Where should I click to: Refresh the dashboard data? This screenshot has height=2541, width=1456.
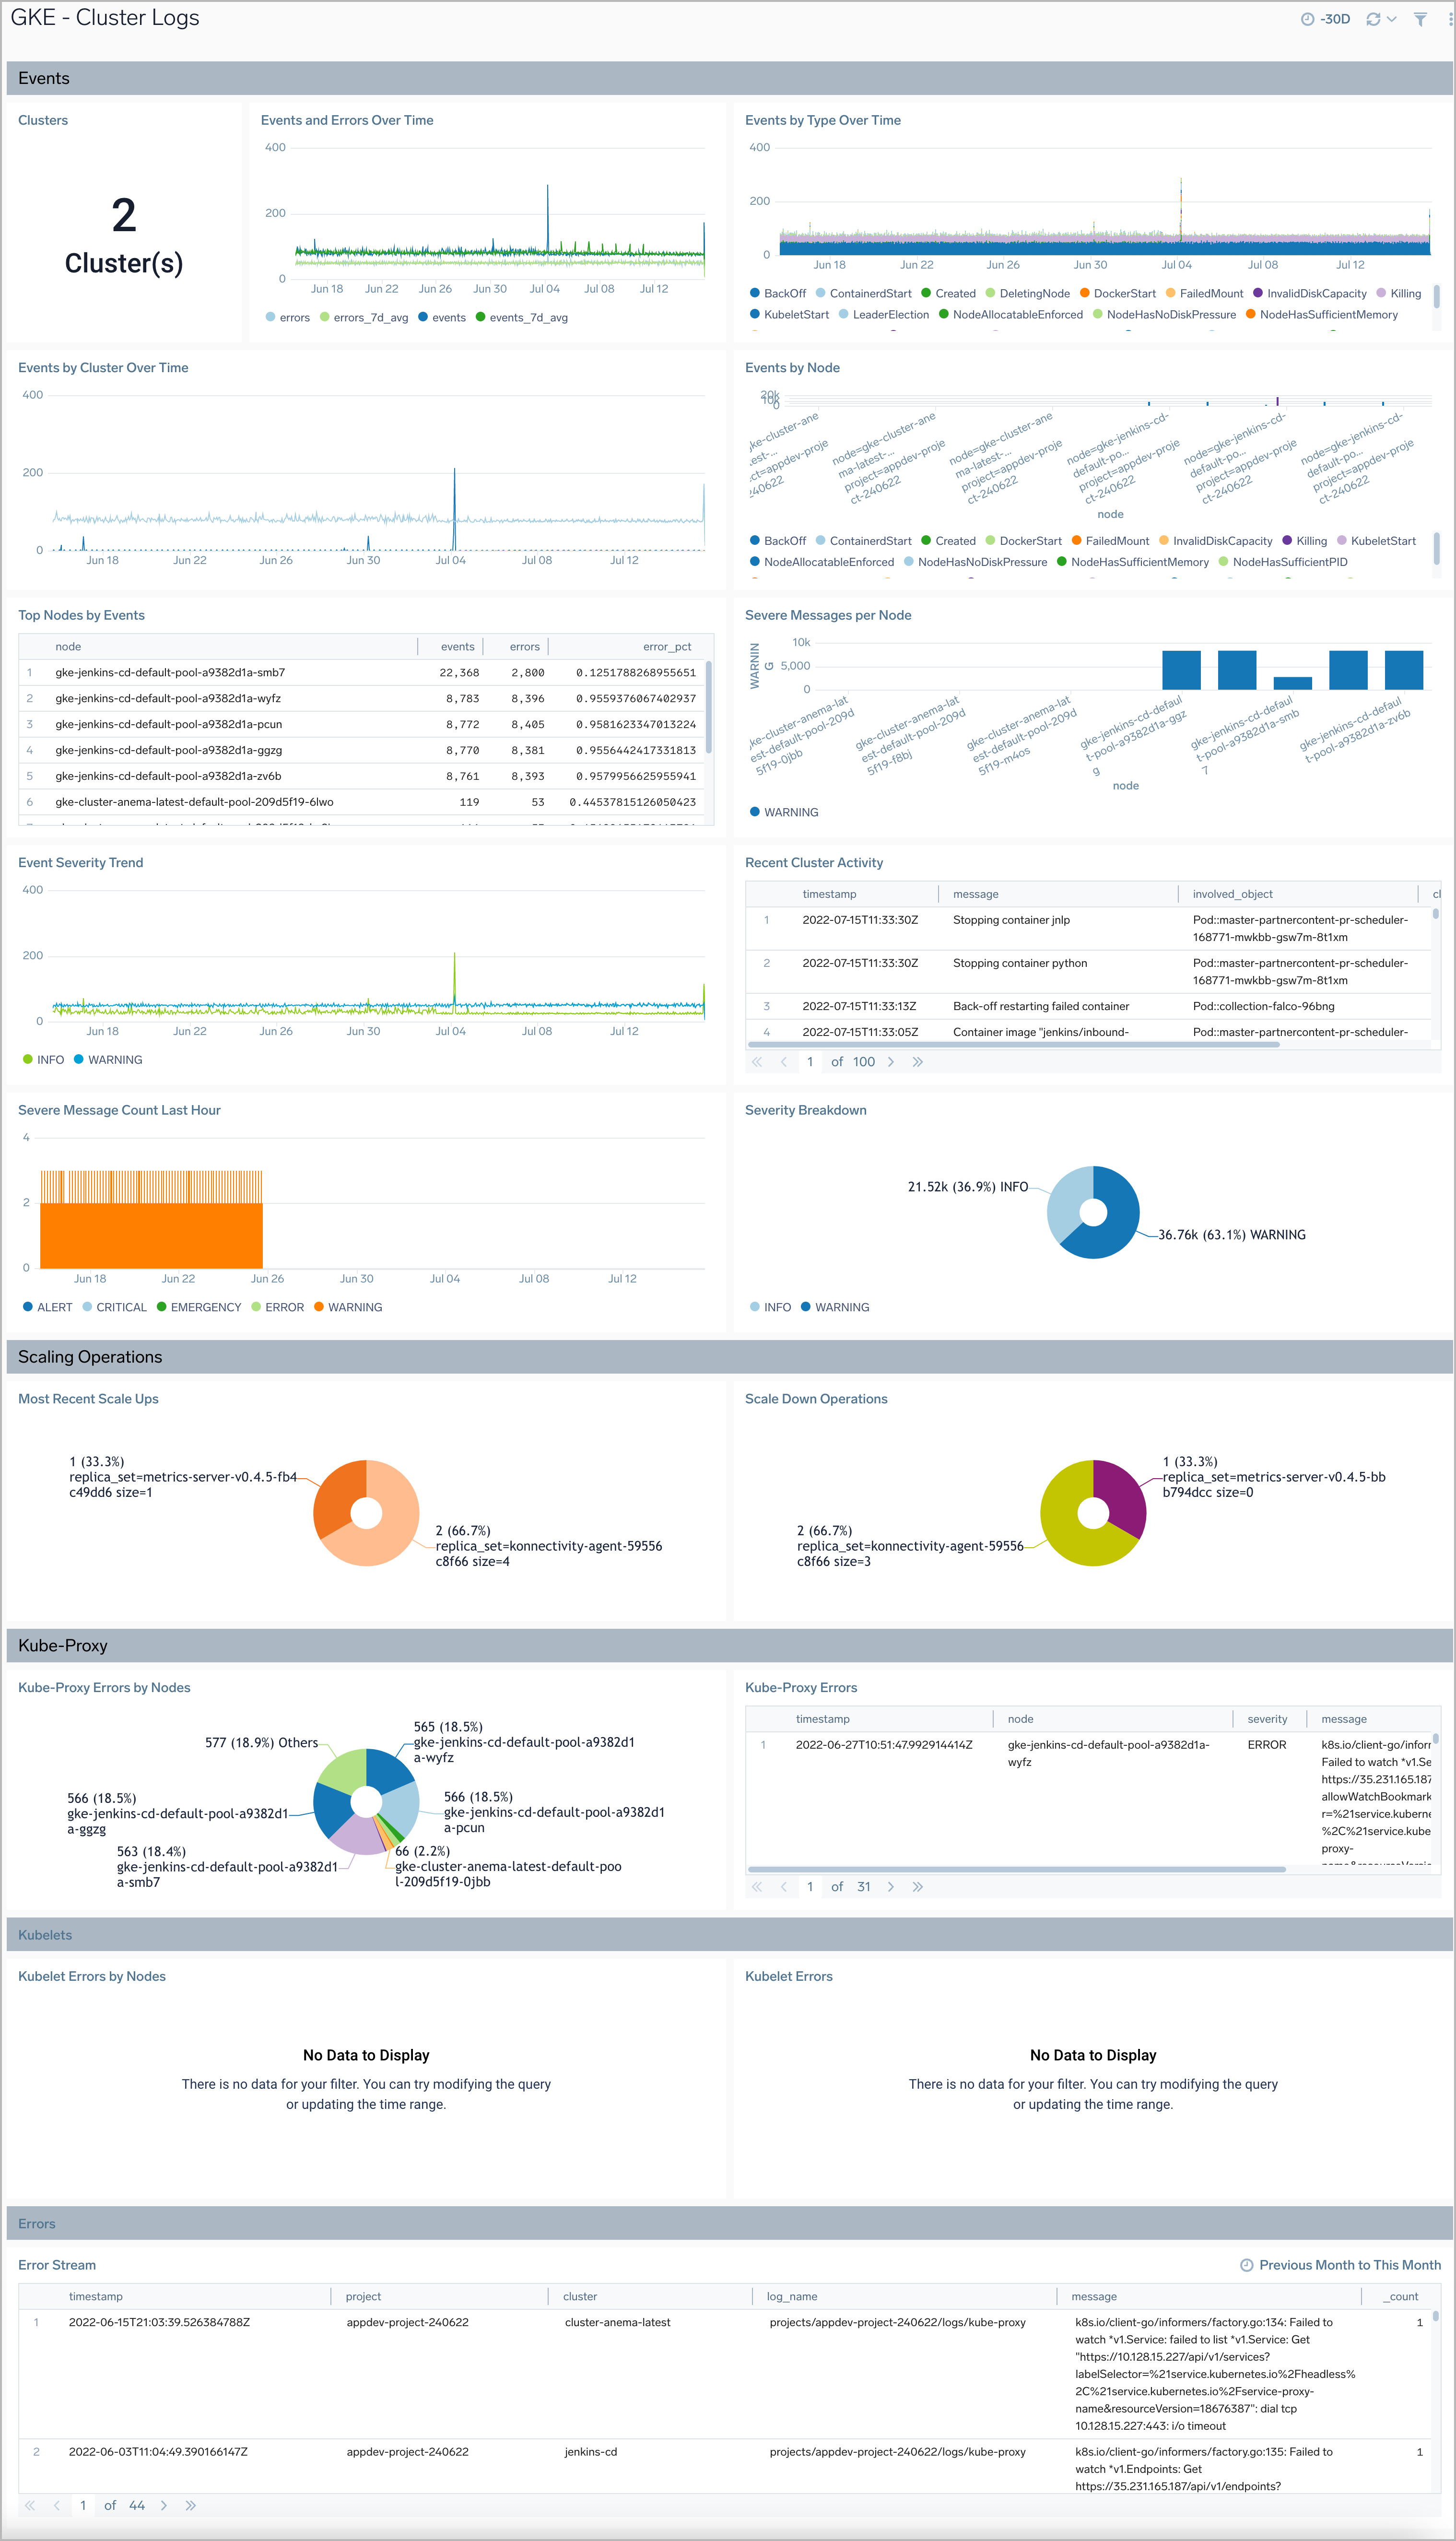pyautogui.click(x=1373, y=18)
